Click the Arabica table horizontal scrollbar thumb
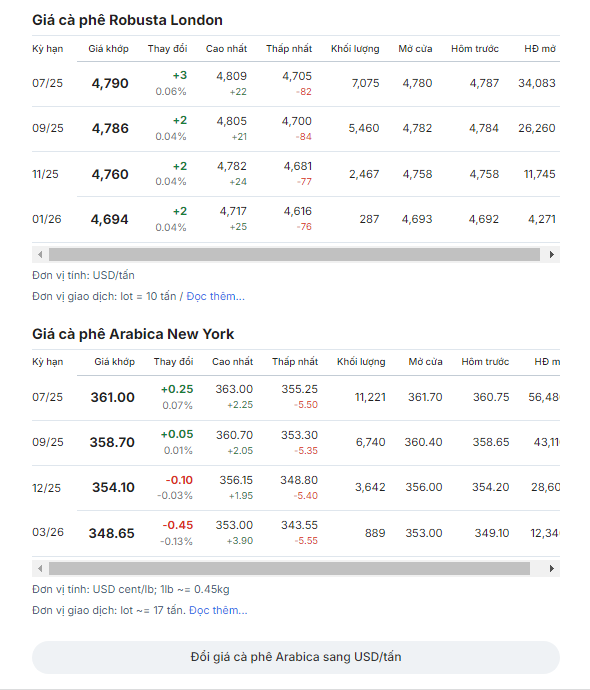This screenshot has height=690, width=590. pos(289,569)
